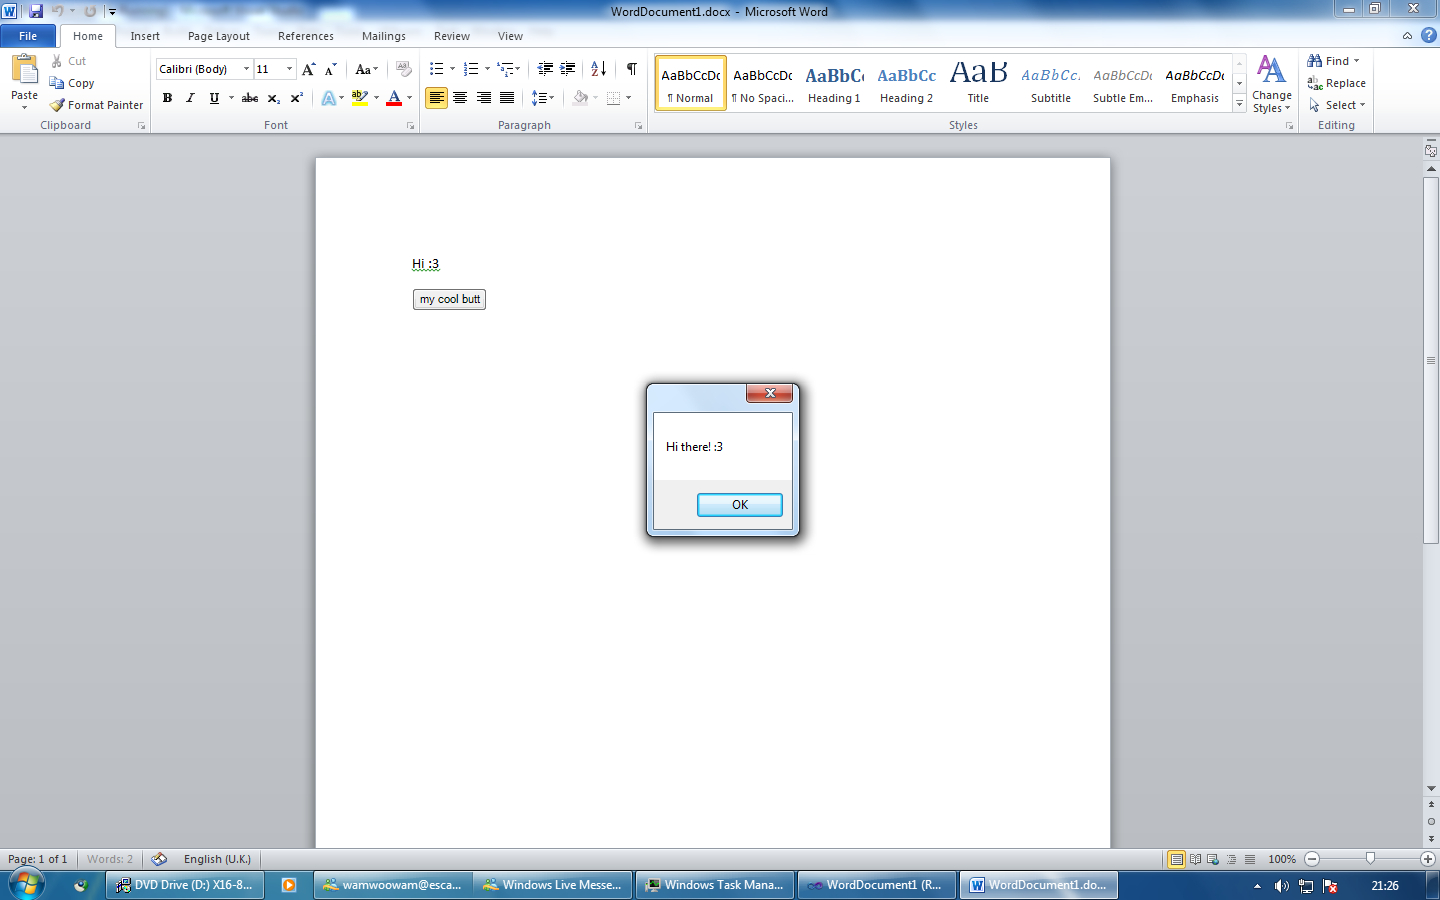1440x900 pixels.
Task: Open Change Styles menu
Action: point(1271,84)
